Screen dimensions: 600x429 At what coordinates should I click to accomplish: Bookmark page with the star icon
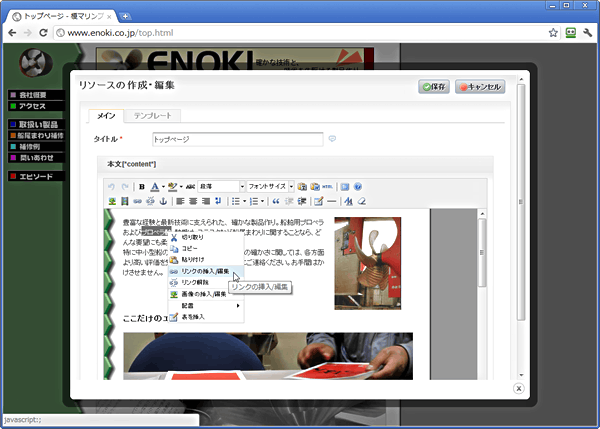coord(553,32)
